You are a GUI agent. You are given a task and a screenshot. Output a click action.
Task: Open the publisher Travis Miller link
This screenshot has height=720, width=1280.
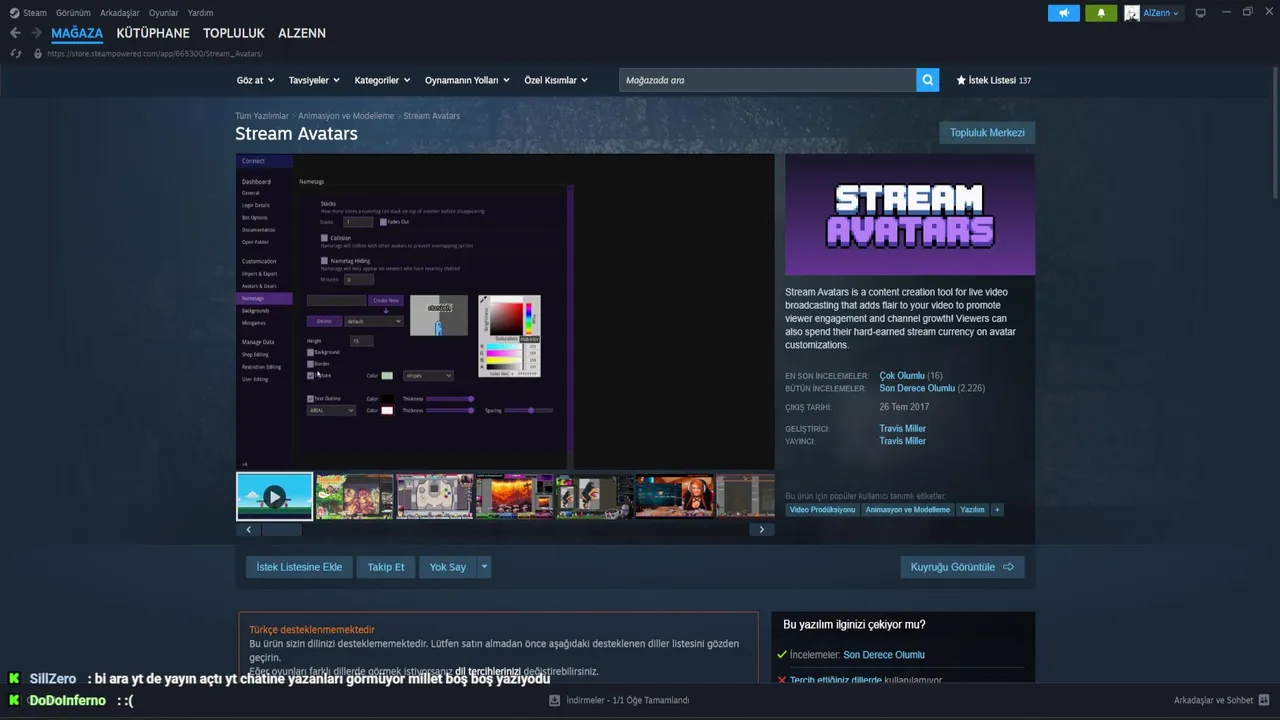click(x=902, y=441)
